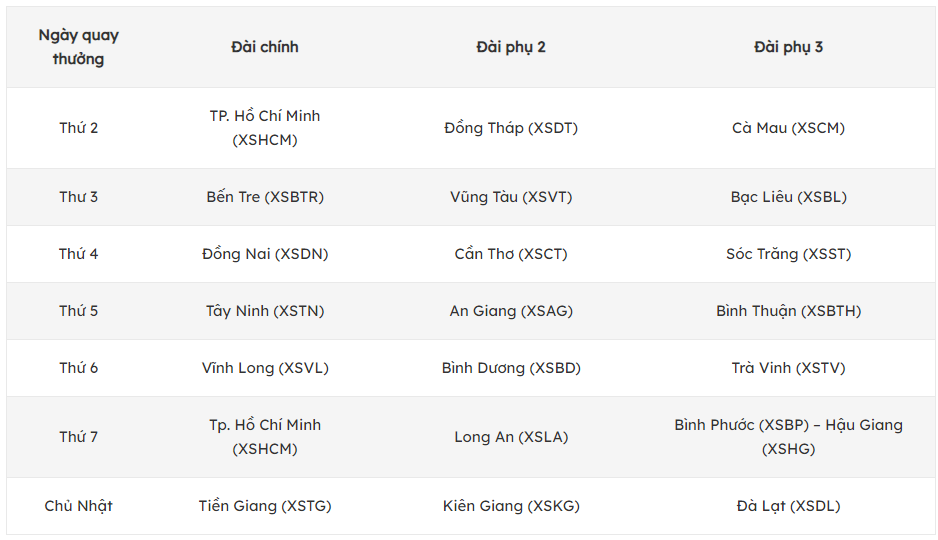Click the 'Tây Ninh (XSTN)' cell
Viewport: 938px width, 540px height.
pyautogui.click(x=265, y=311)
